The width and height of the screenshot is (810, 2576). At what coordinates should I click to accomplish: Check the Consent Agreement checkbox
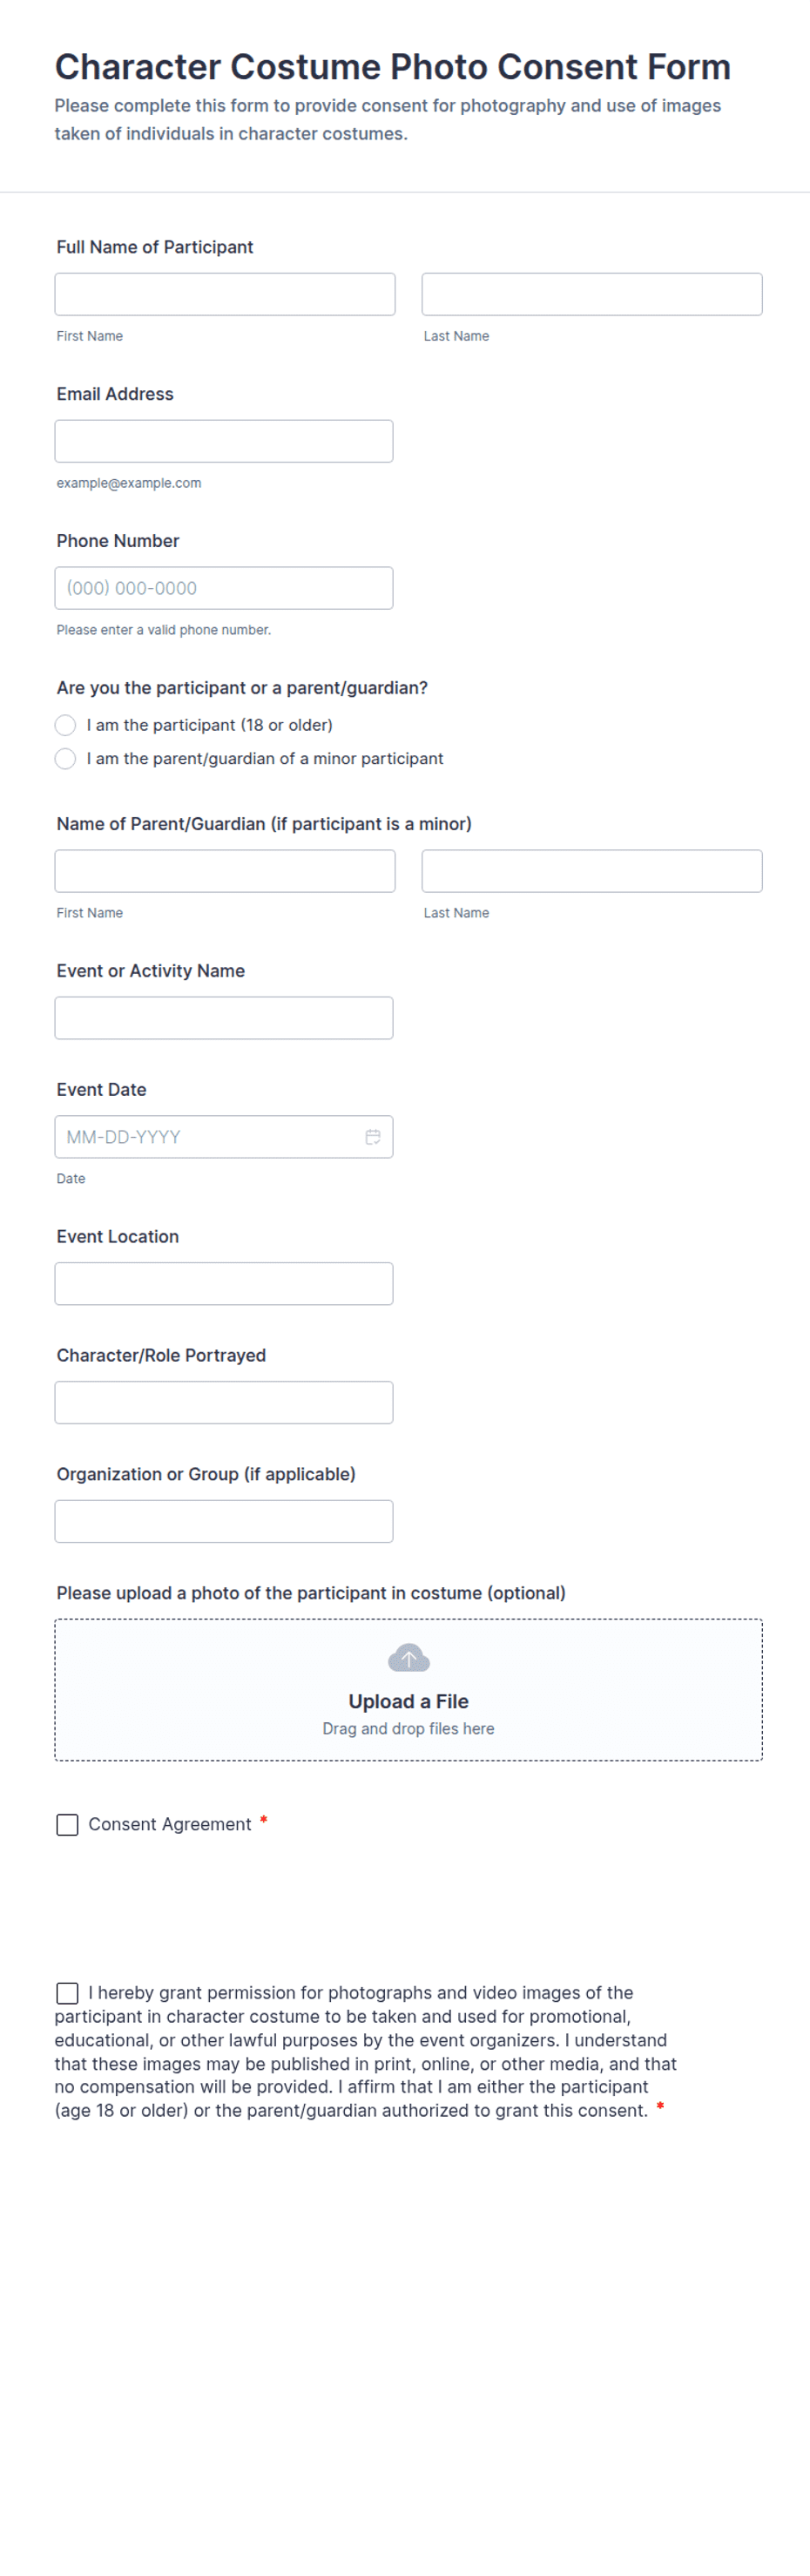[x=67, y=1825]
